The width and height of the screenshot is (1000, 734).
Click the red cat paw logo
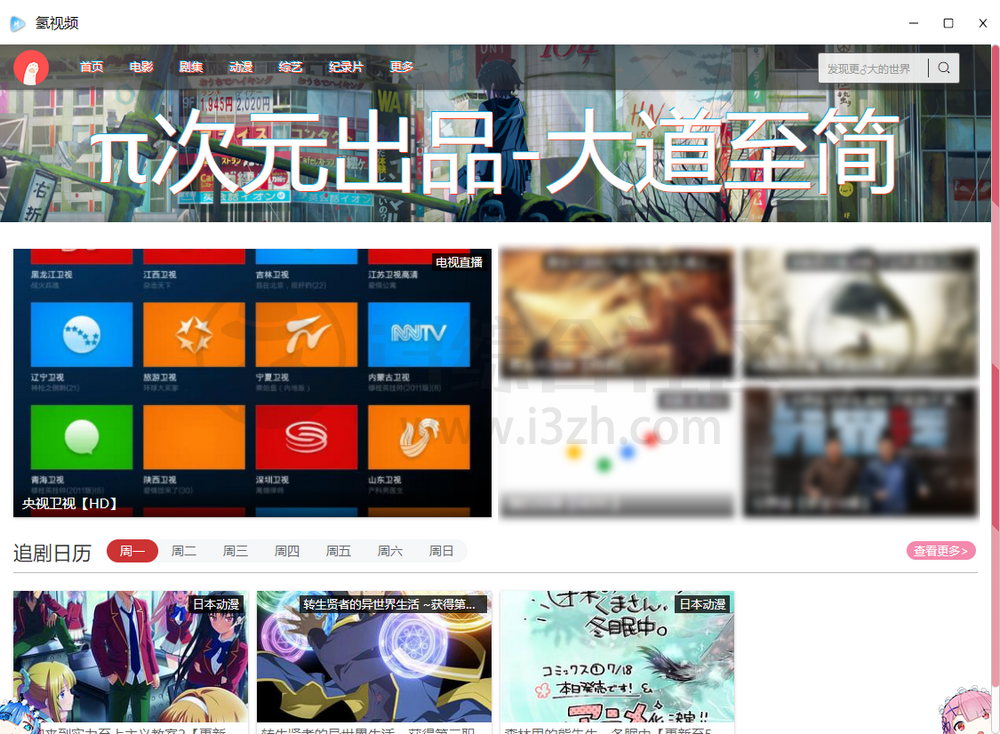pos(31,68)
